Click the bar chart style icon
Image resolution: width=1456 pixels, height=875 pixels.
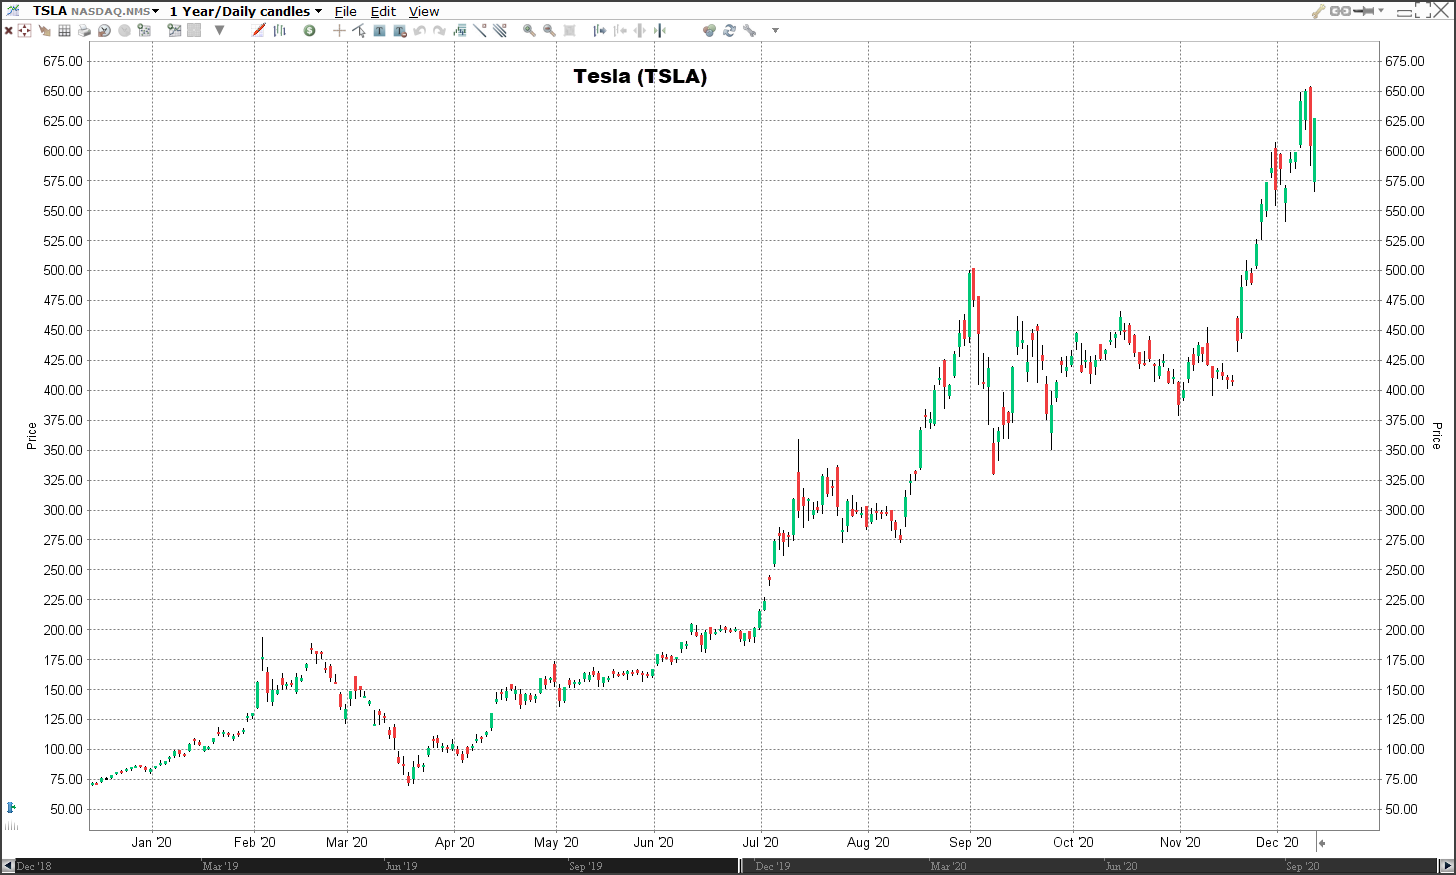[x=280, y=31]
